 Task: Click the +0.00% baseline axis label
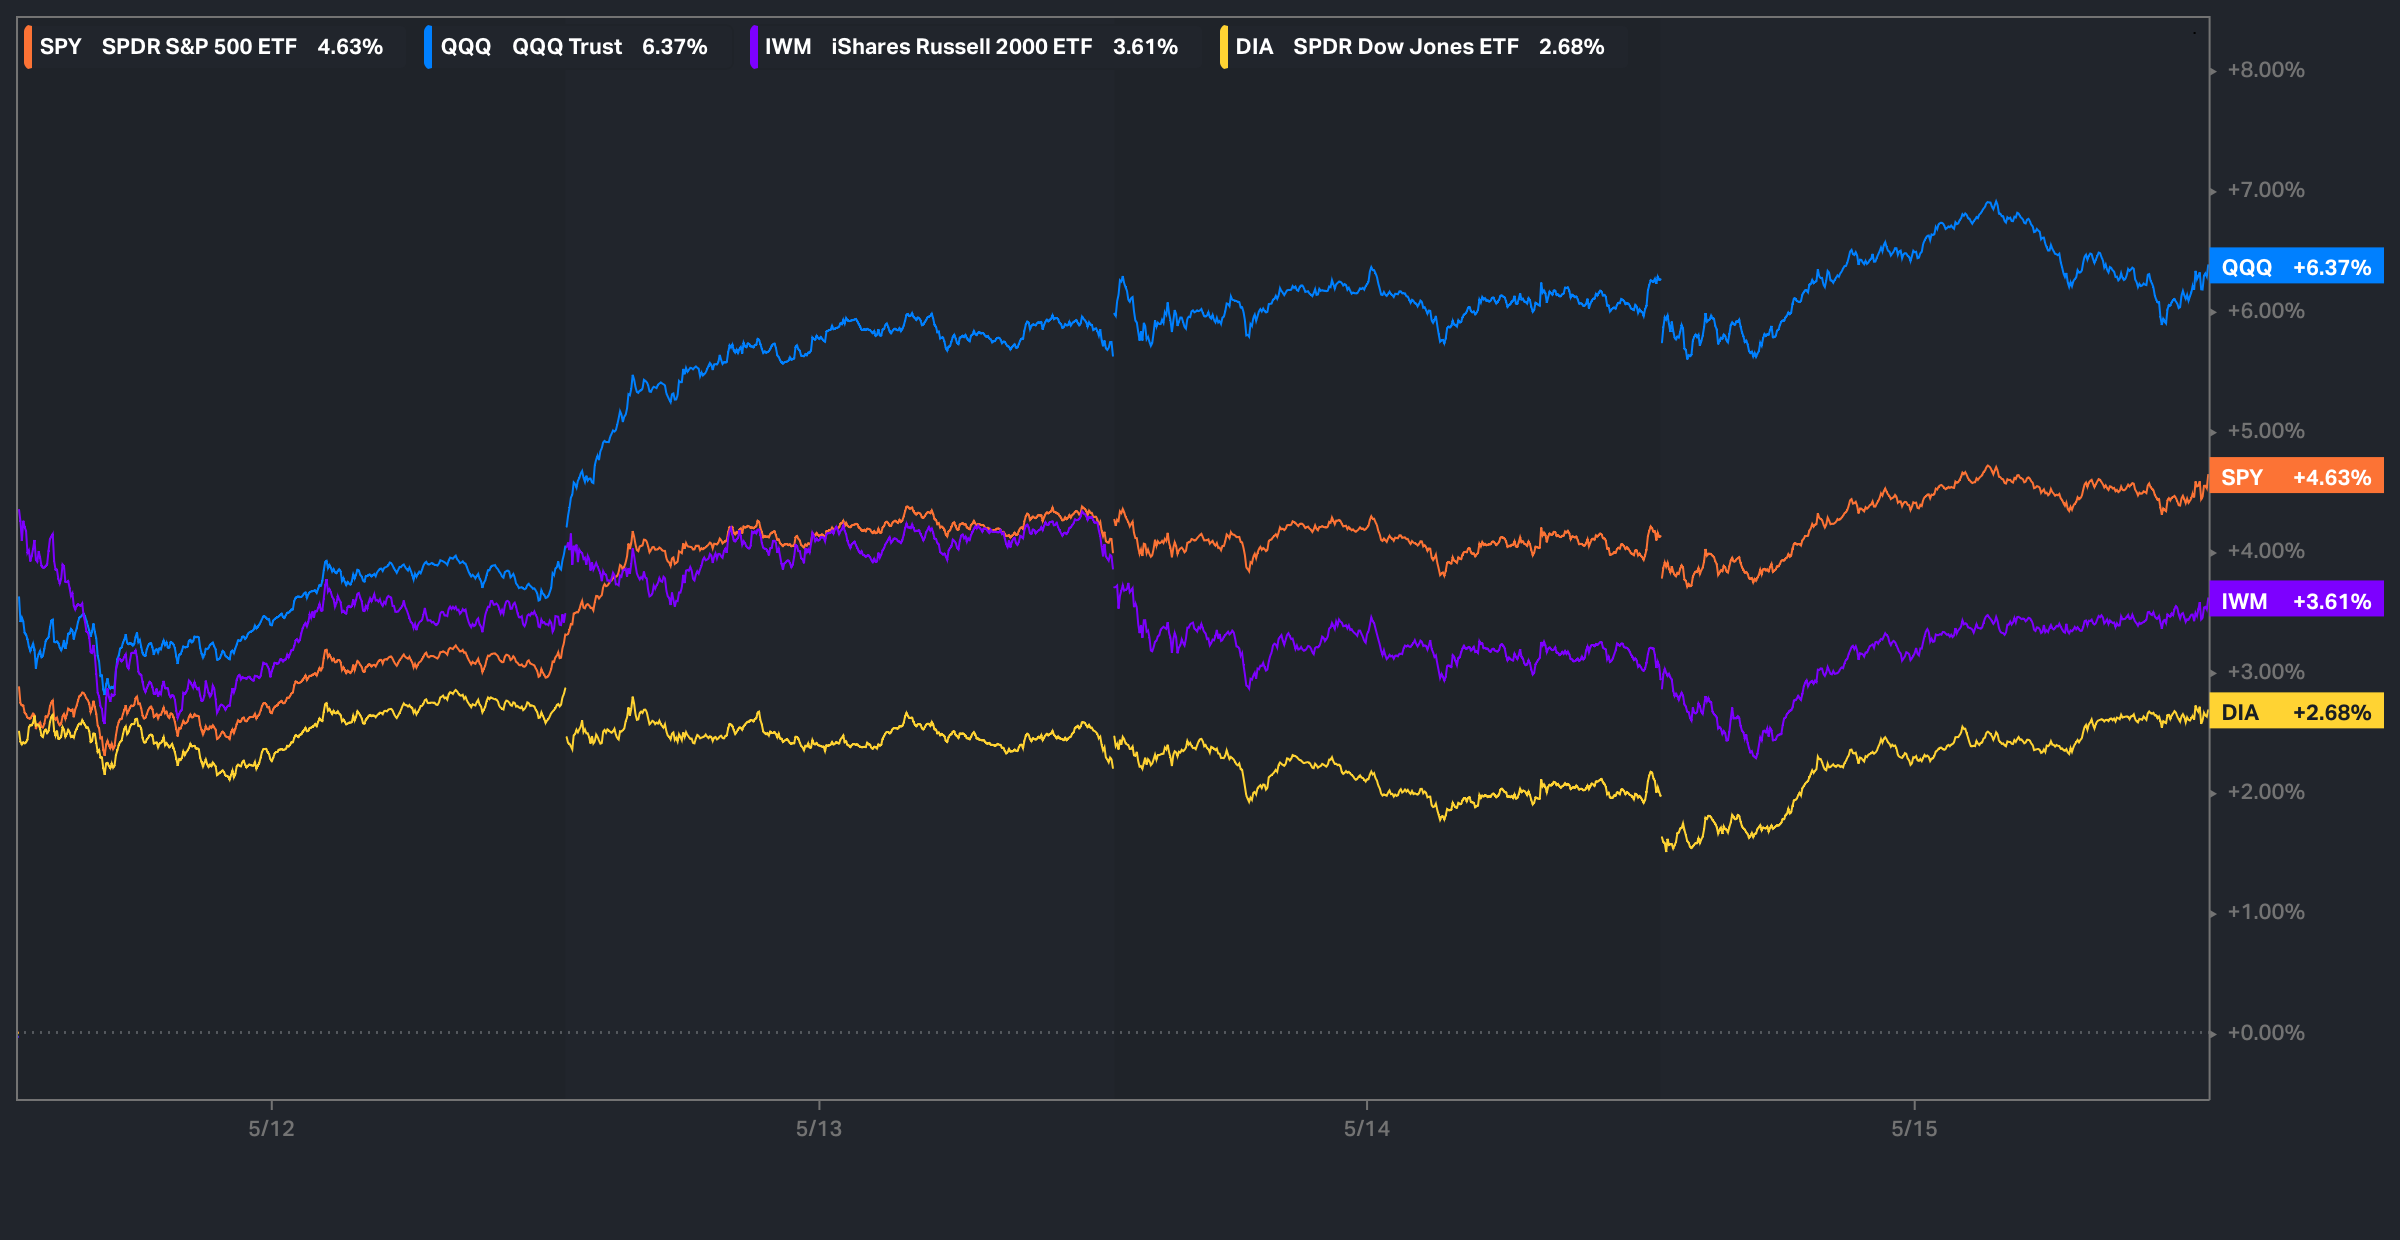(2265, 1033)
